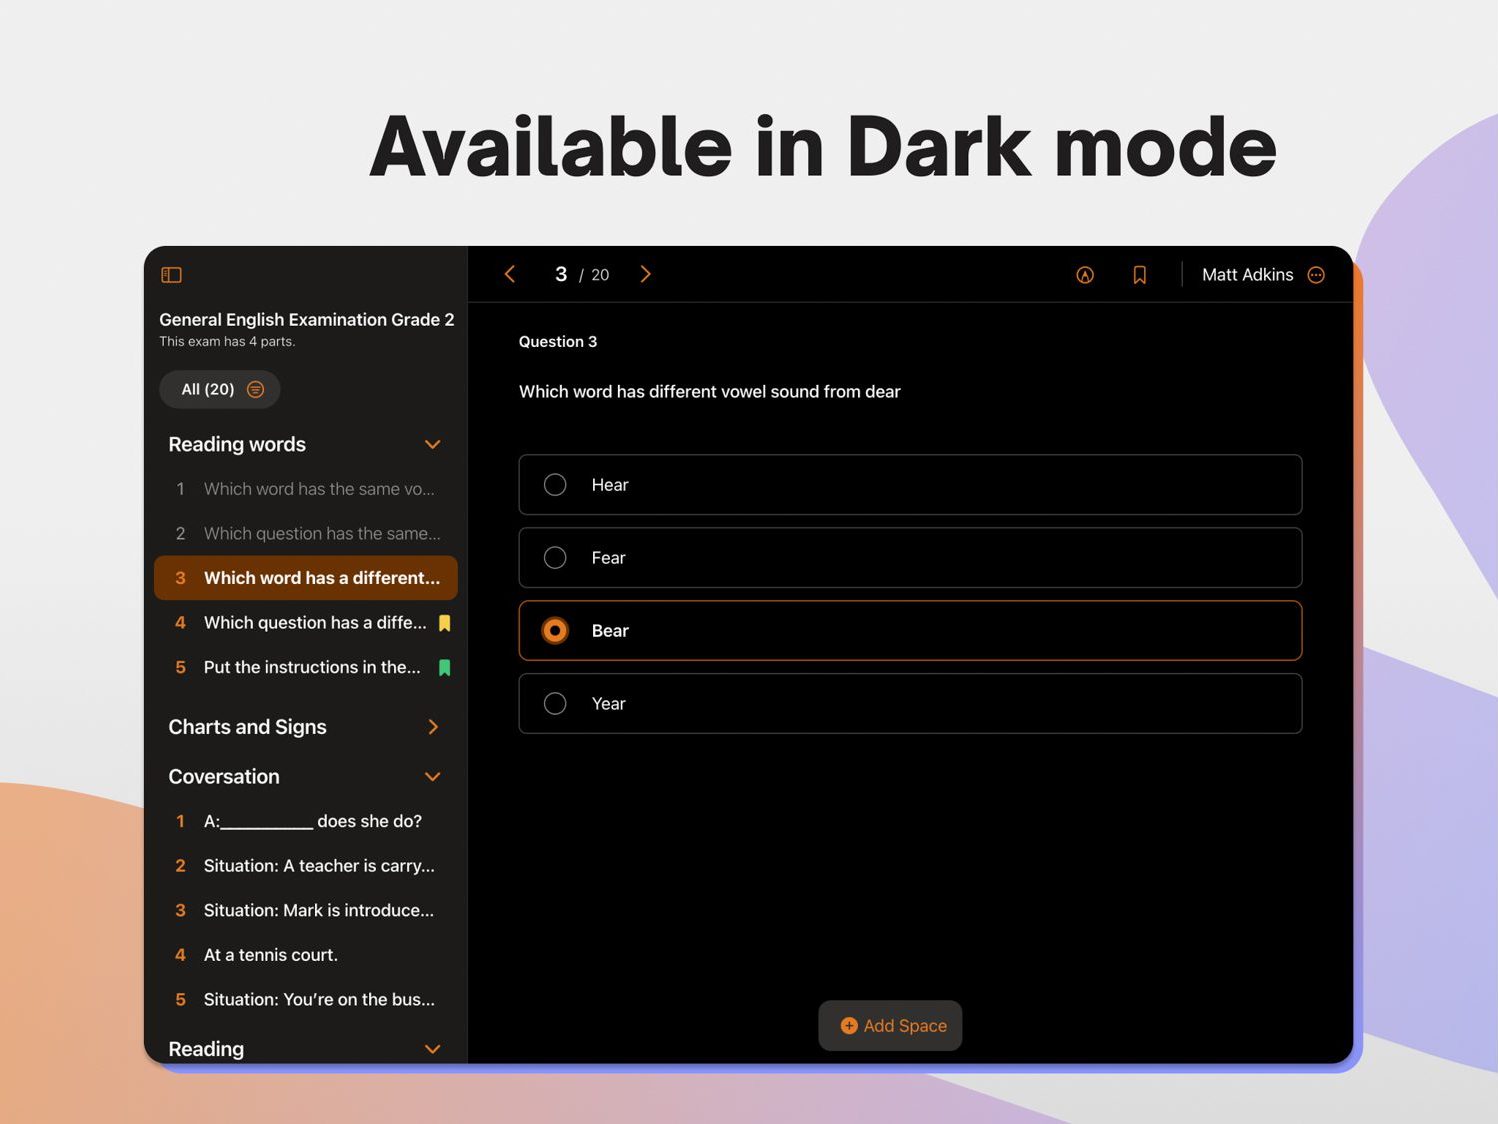Click the plus icon in Add Space
Image resolution: width=1498 pixels, height=1124 pixels.
click(x=849, y=1026)
